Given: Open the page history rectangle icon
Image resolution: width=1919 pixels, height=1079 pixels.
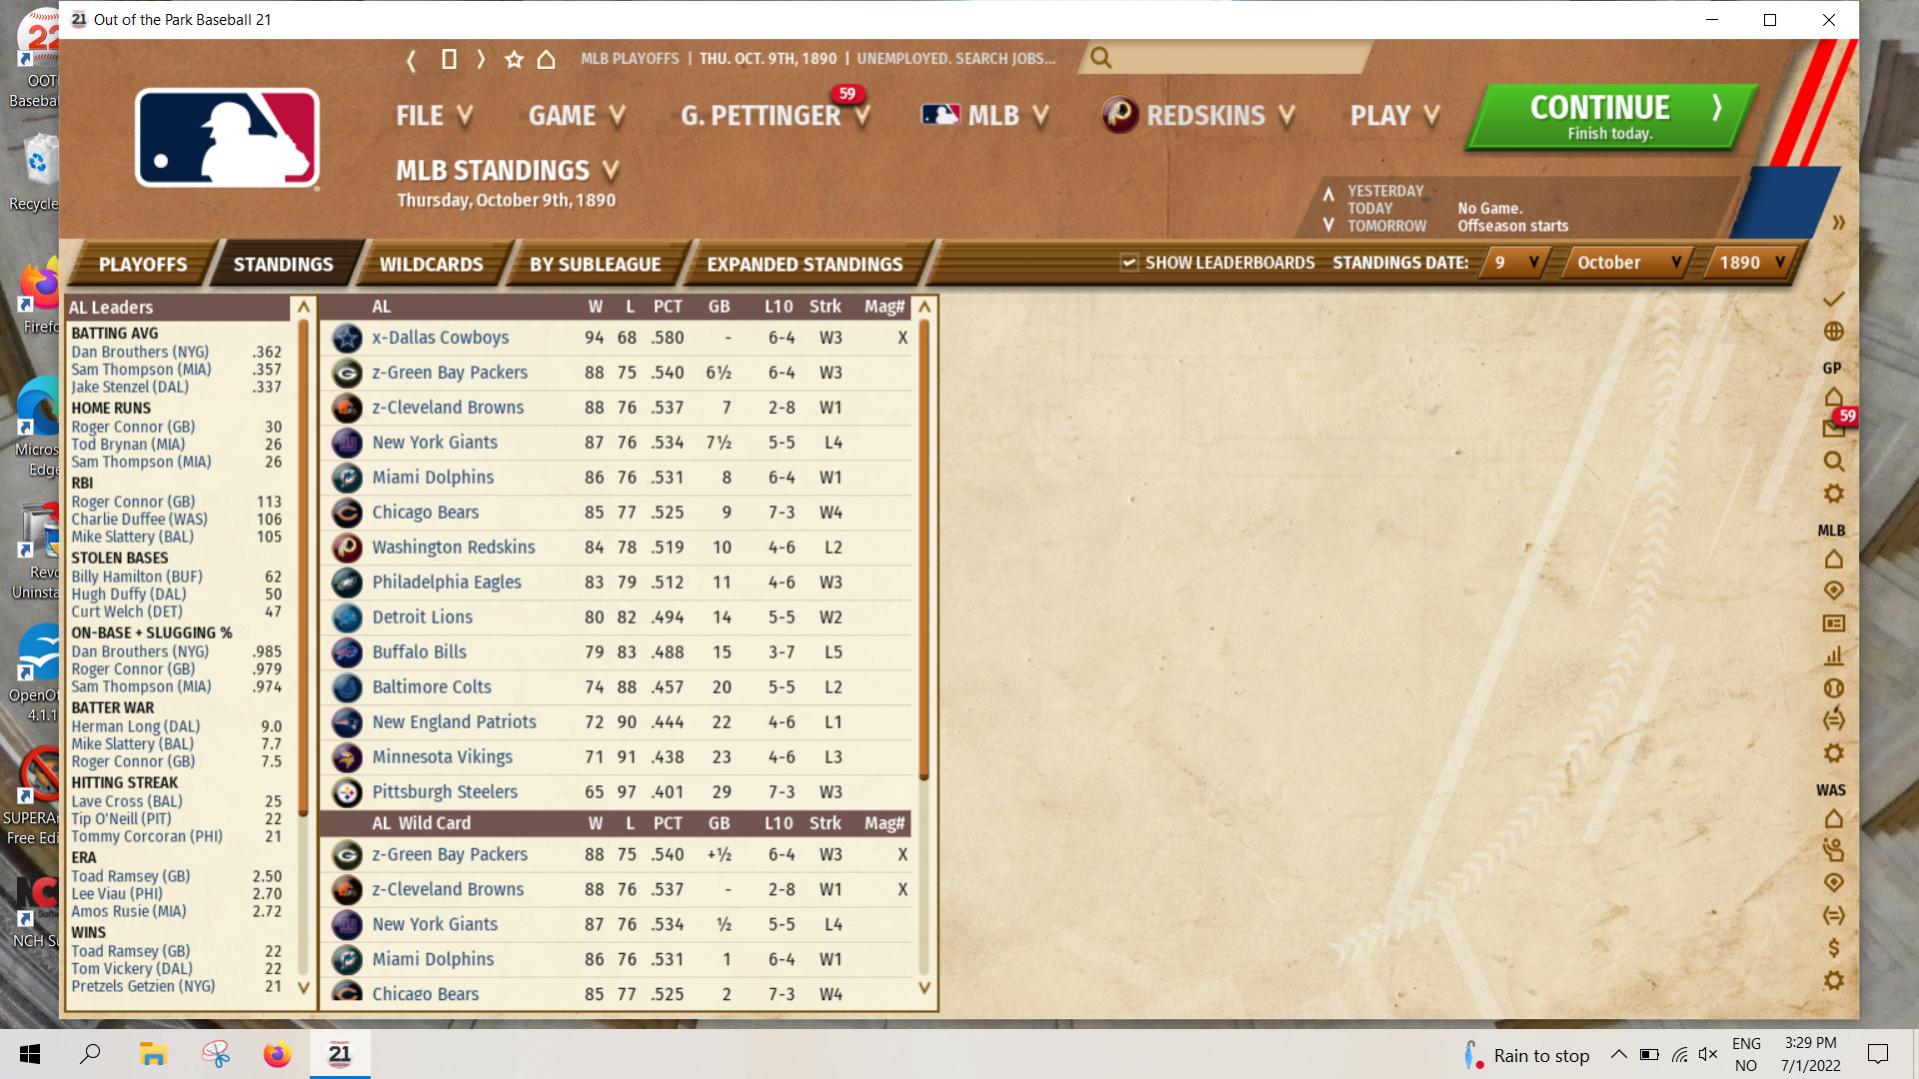Looking at the screenshot, I should tap(449, 59).
